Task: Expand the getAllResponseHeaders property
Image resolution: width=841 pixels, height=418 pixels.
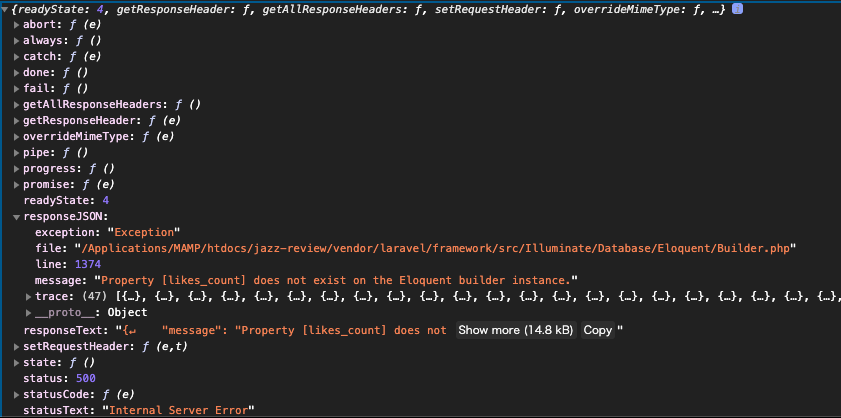Action: pos(17,105)
